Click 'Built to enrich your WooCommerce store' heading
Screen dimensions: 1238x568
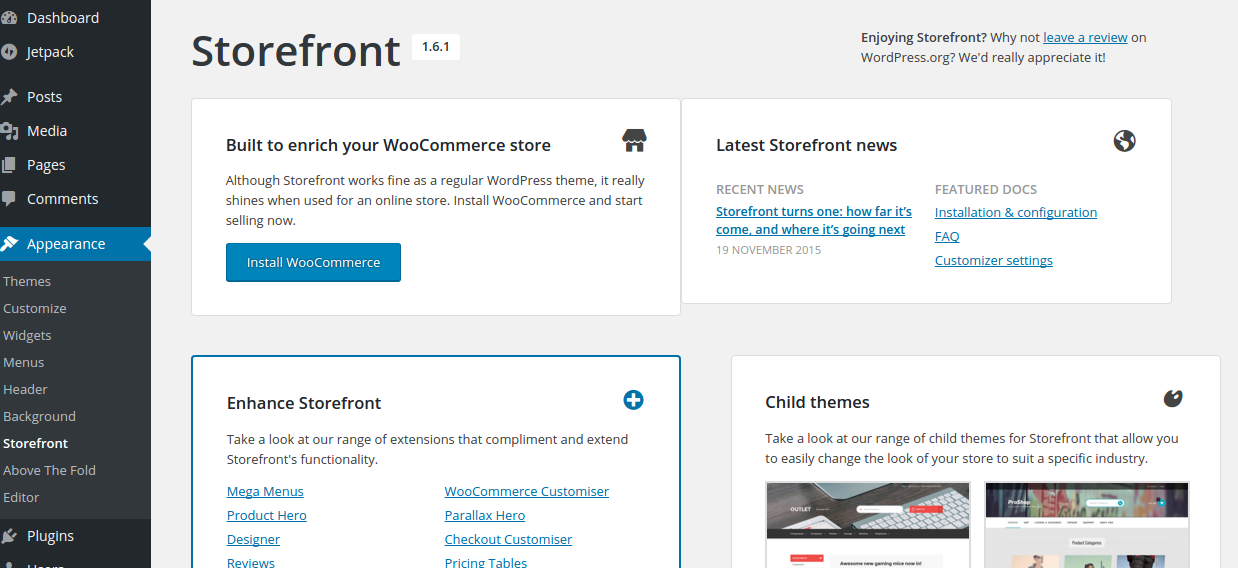(388, 145)
